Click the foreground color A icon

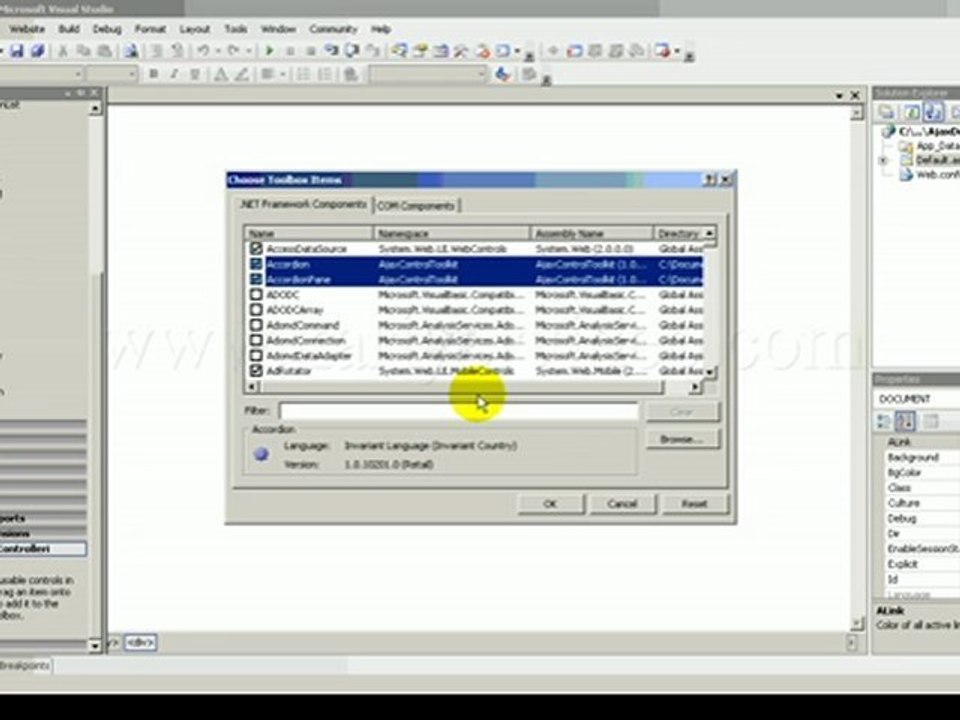221,75
